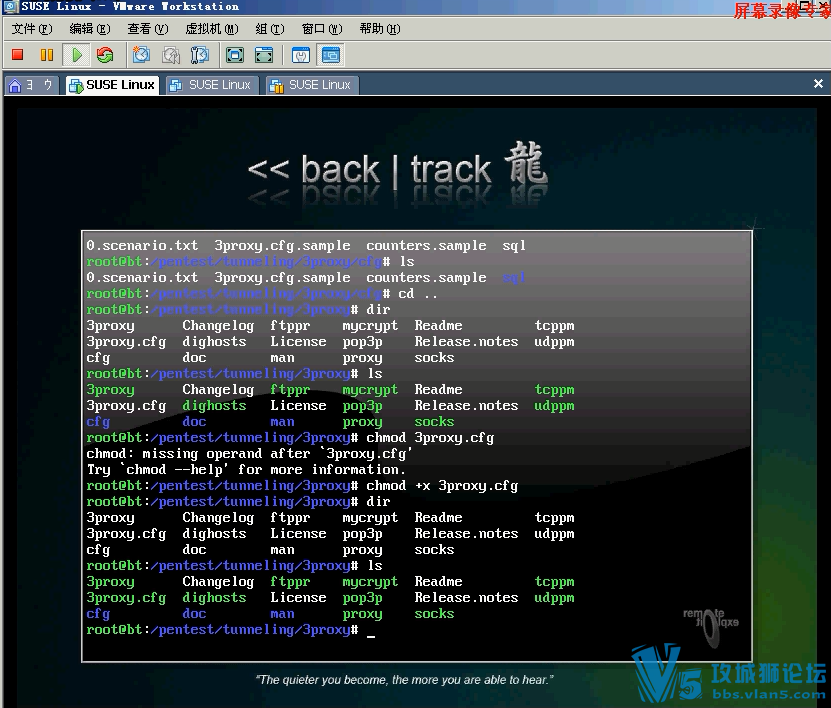The height and width of the screenshot is (708, 831).
Task: Click the 'cd ..' command in the terminal
Action: click(418, 293)
